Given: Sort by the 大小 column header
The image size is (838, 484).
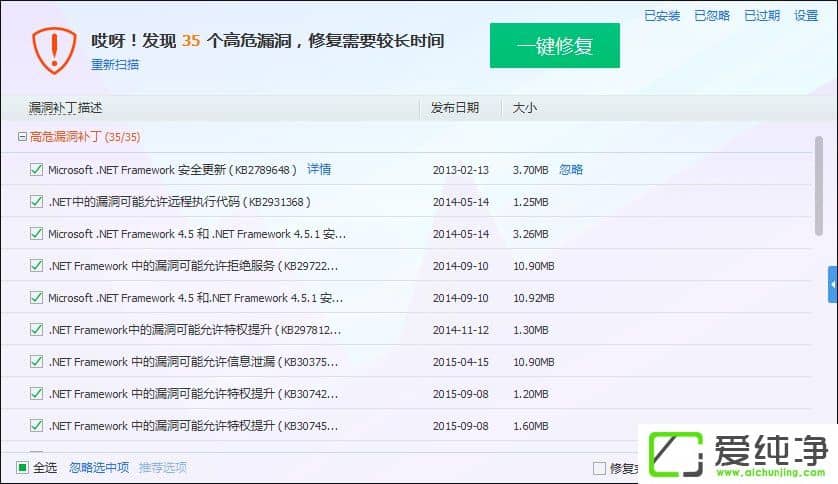Looking at the screenshot, I should click(525, 107).
